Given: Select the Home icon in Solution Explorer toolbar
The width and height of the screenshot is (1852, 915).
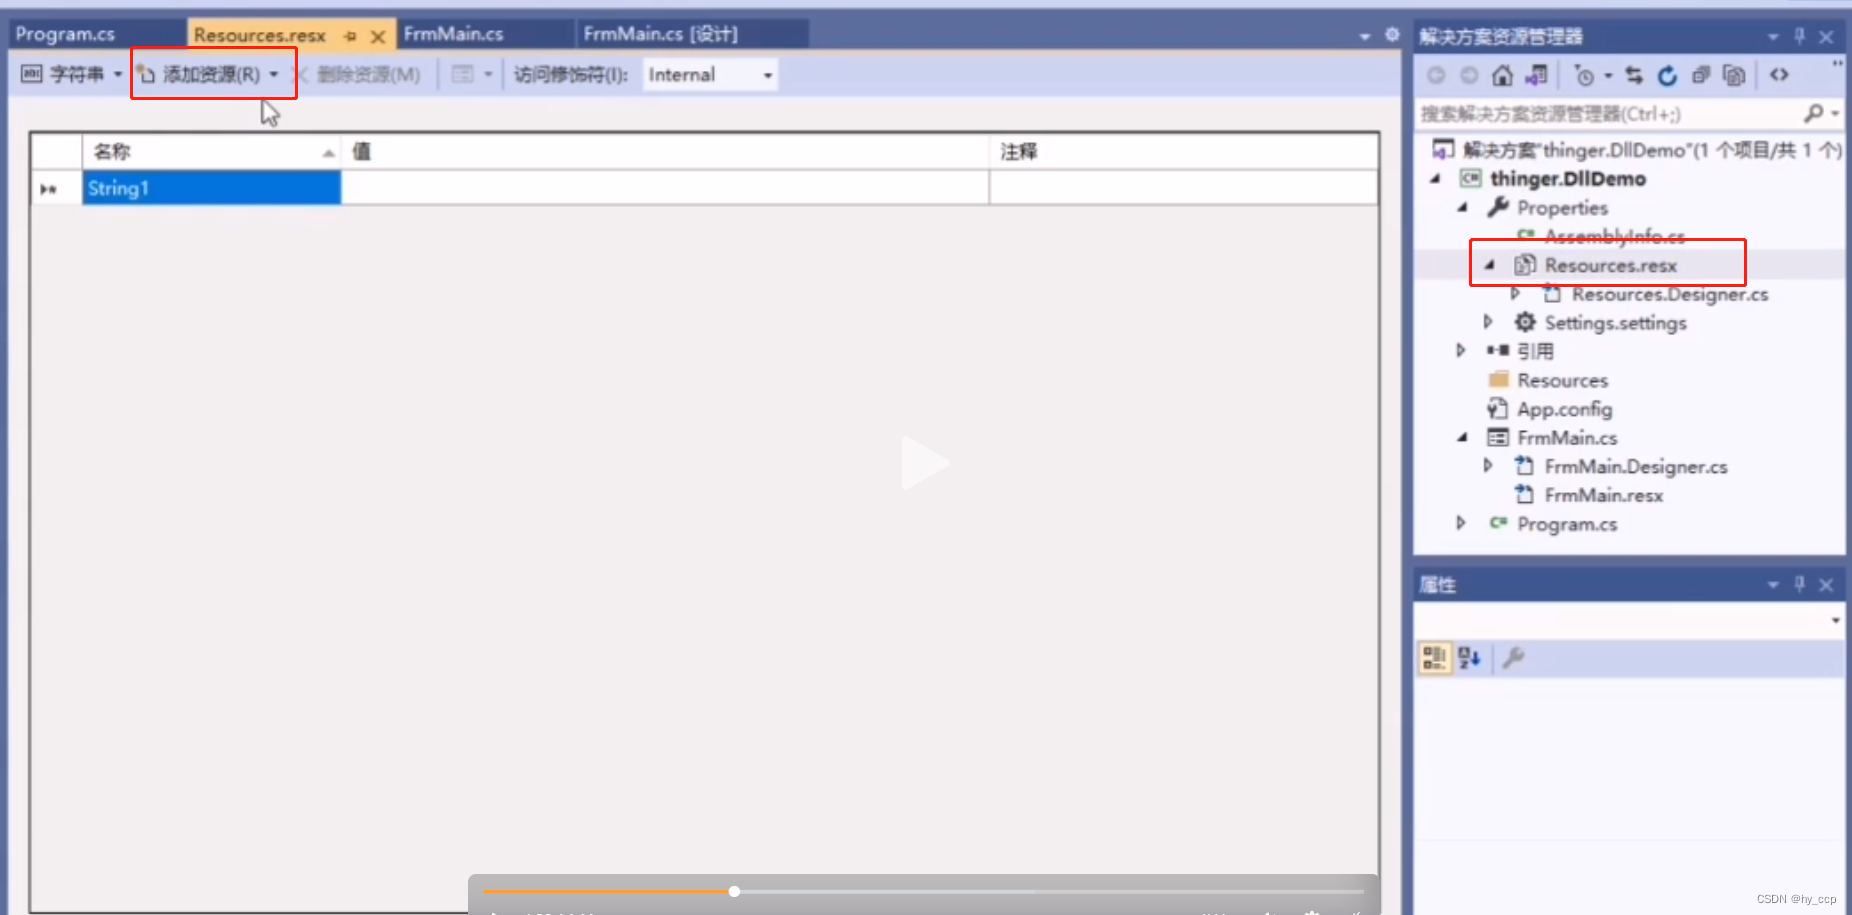Looking at the screenshot, I should pyautogui.click(x=1503, y=76).
